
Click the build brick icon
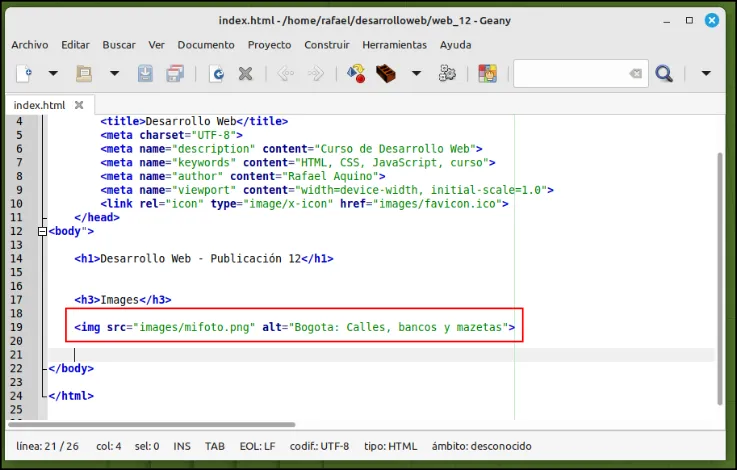(386, 74)
